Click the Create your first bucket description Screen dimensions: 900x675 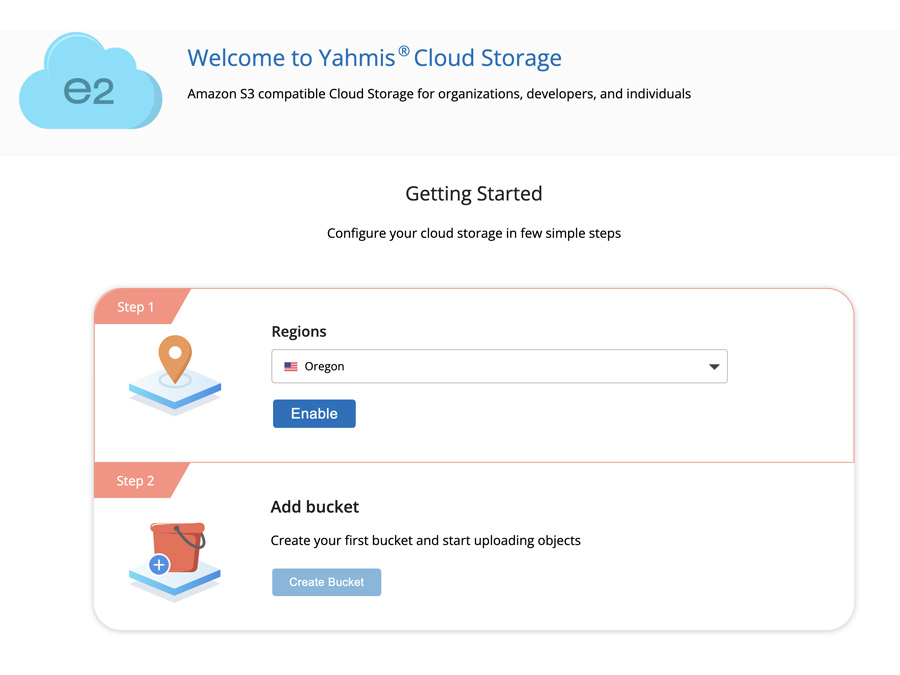(x=425, y=541)
